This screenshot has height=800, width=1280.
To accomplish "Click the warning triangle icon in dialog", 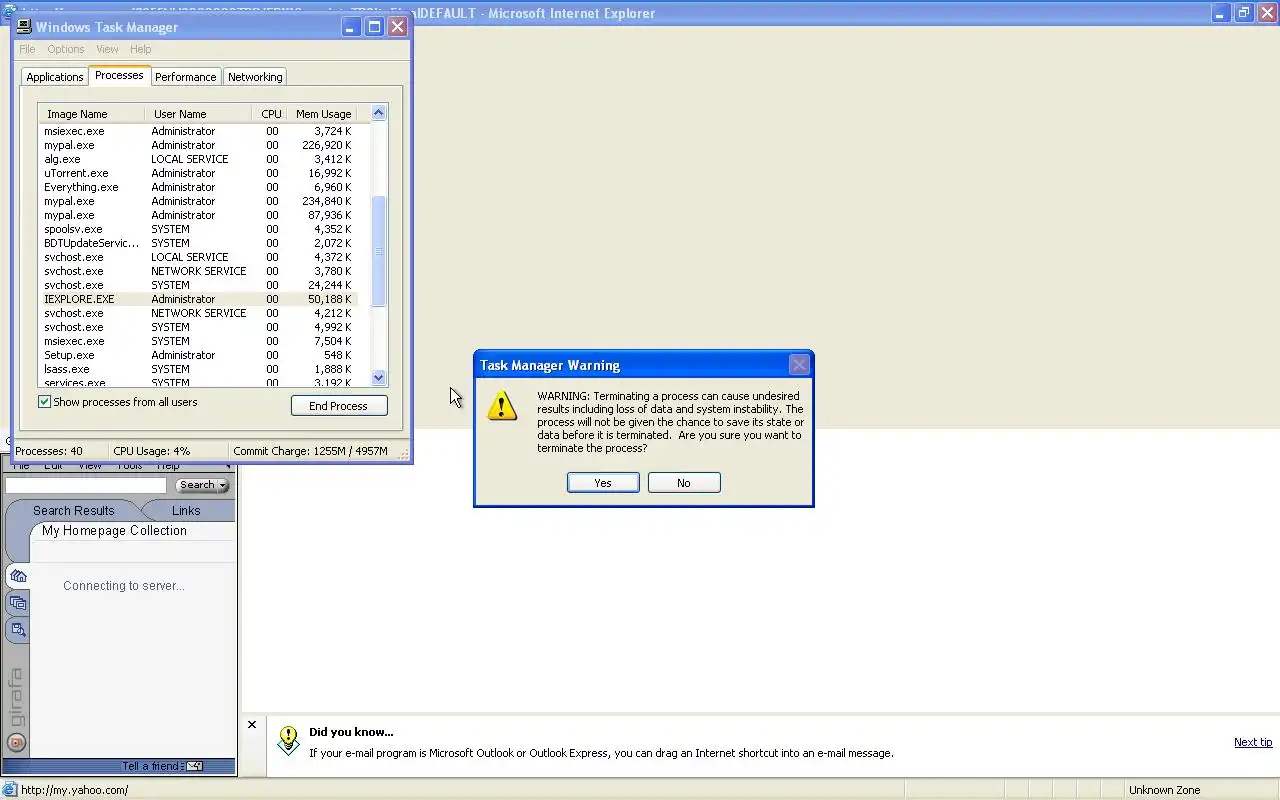I will coord(502,405).
